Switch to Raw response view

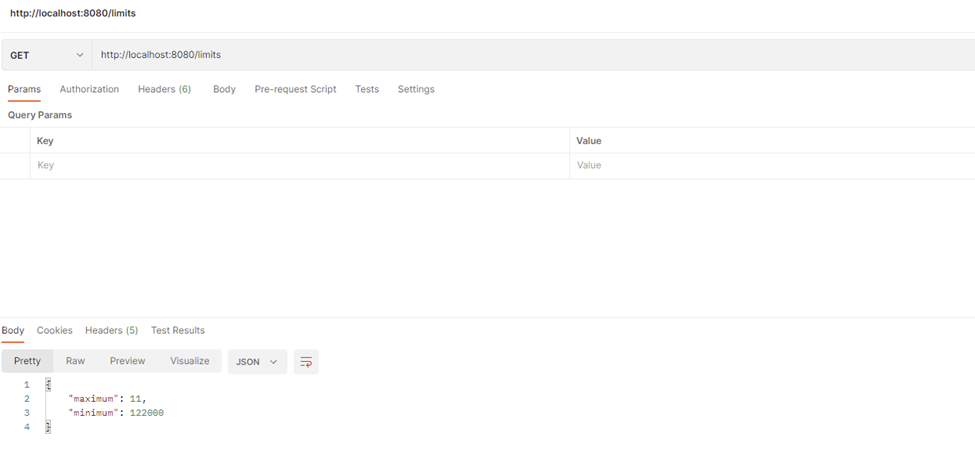coord(75,361)
